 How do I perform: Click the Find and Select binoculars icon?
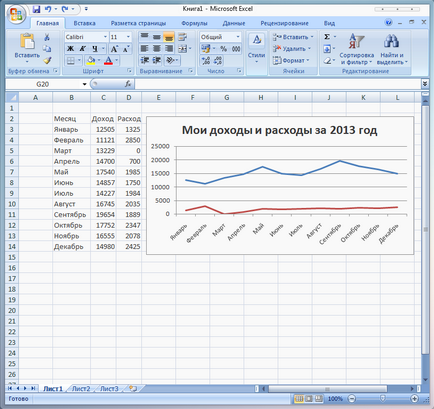pos(391,49)
